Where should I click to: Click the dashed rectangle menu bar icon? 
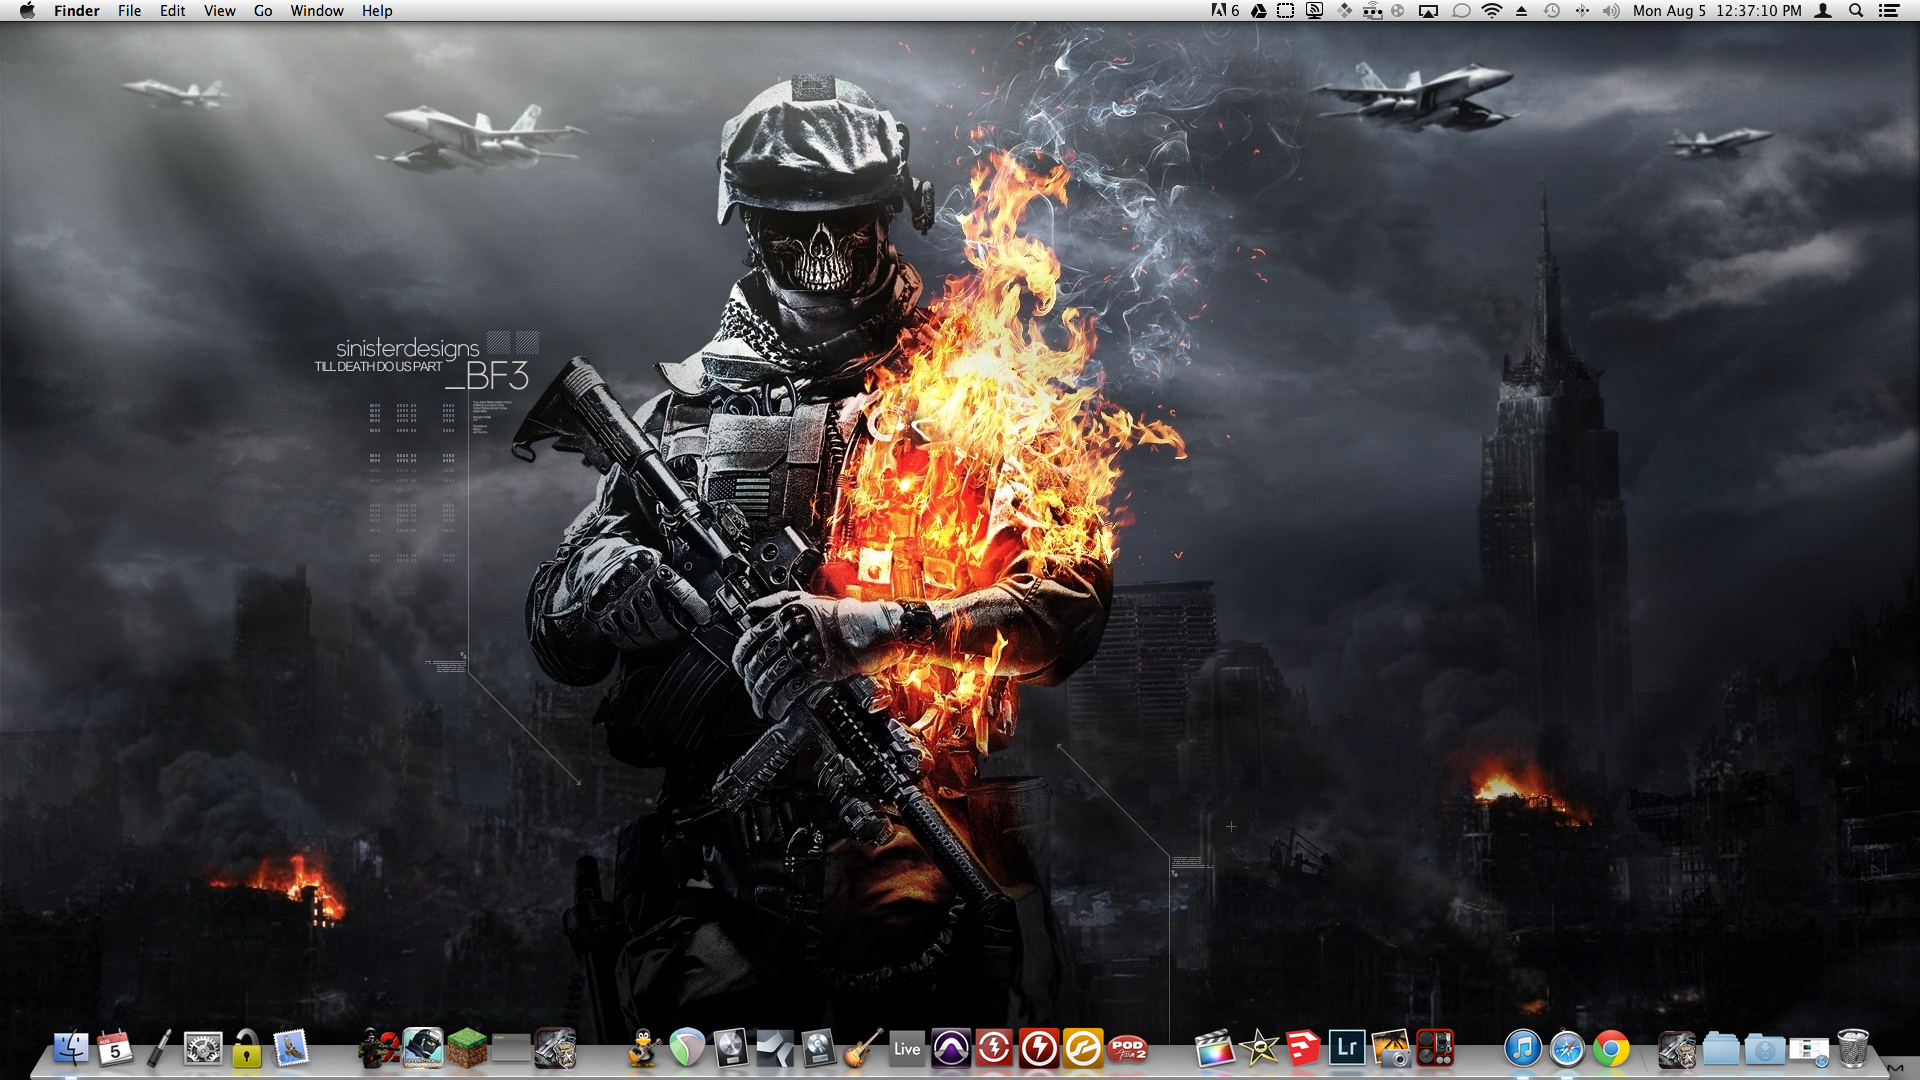point(1286,11)
